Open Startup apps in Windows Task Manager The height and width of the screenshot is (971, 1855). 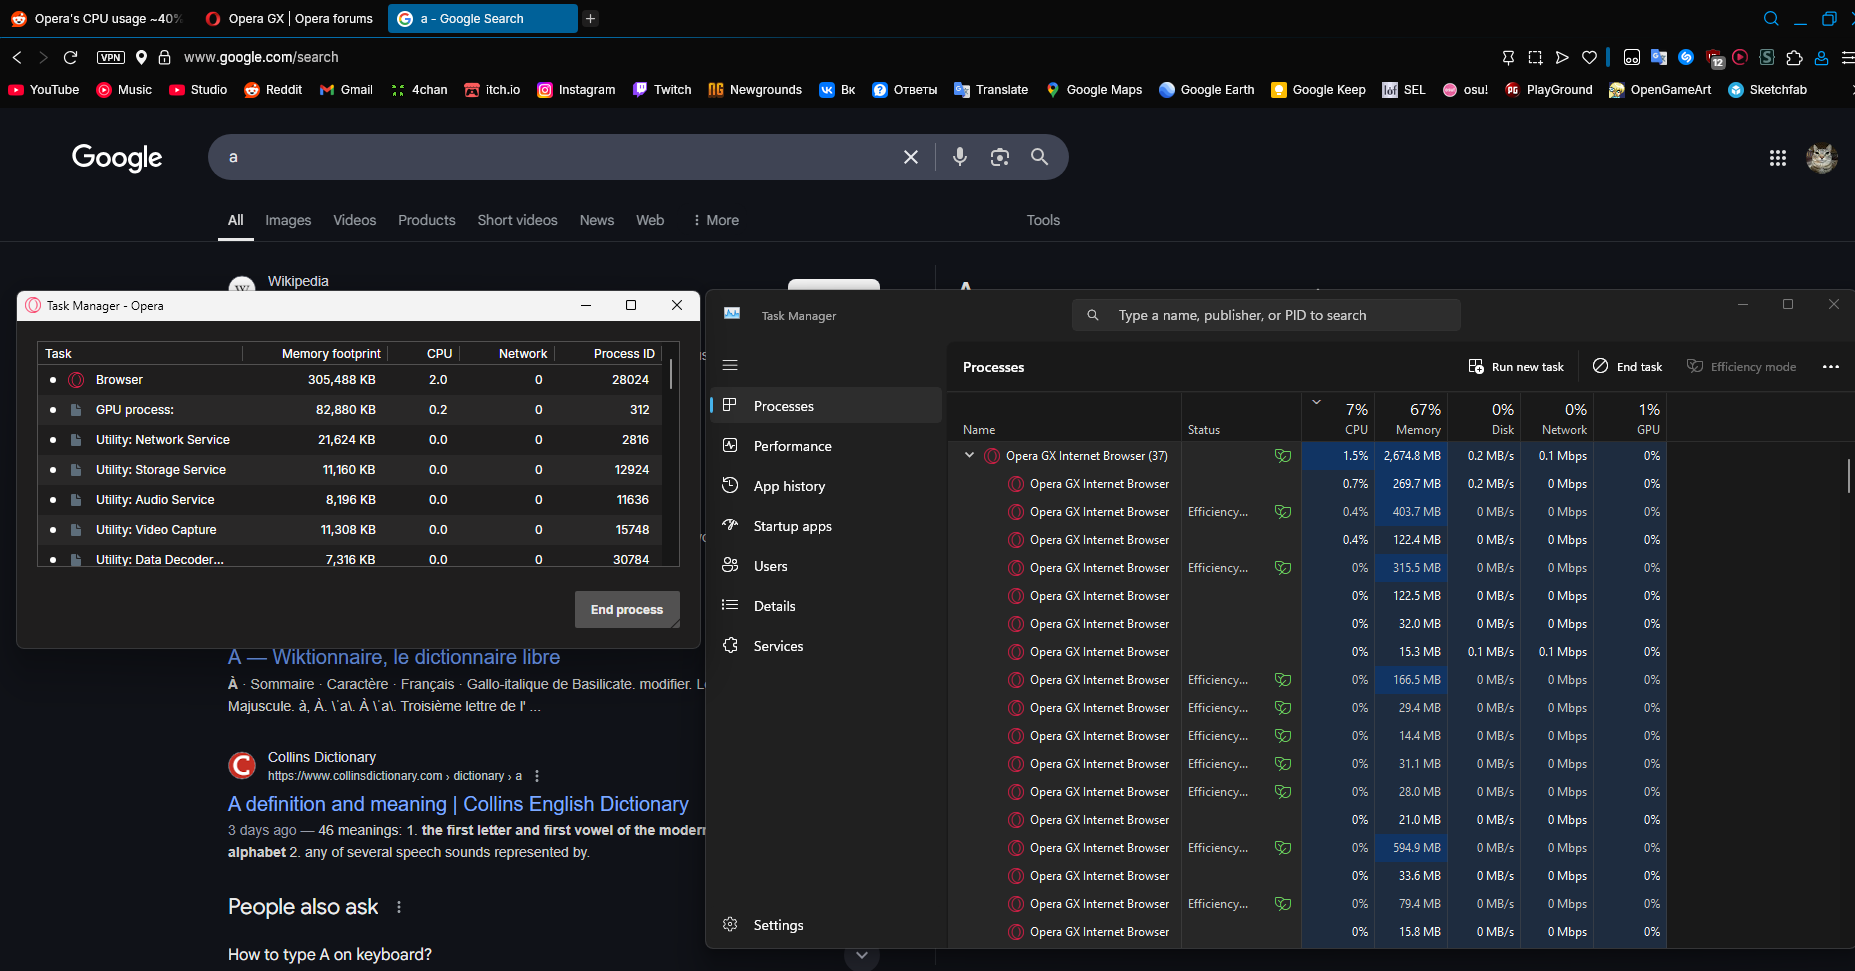pyautogui.click(x=826, y=526)
